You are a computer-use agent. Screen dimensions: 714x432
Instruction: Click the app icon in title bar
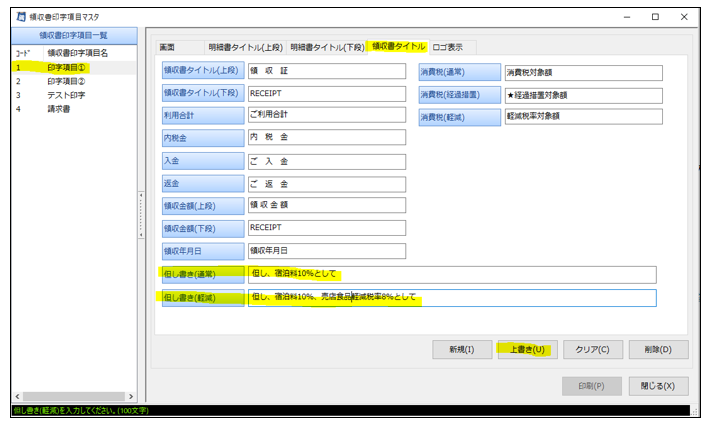tap(20, 17)
